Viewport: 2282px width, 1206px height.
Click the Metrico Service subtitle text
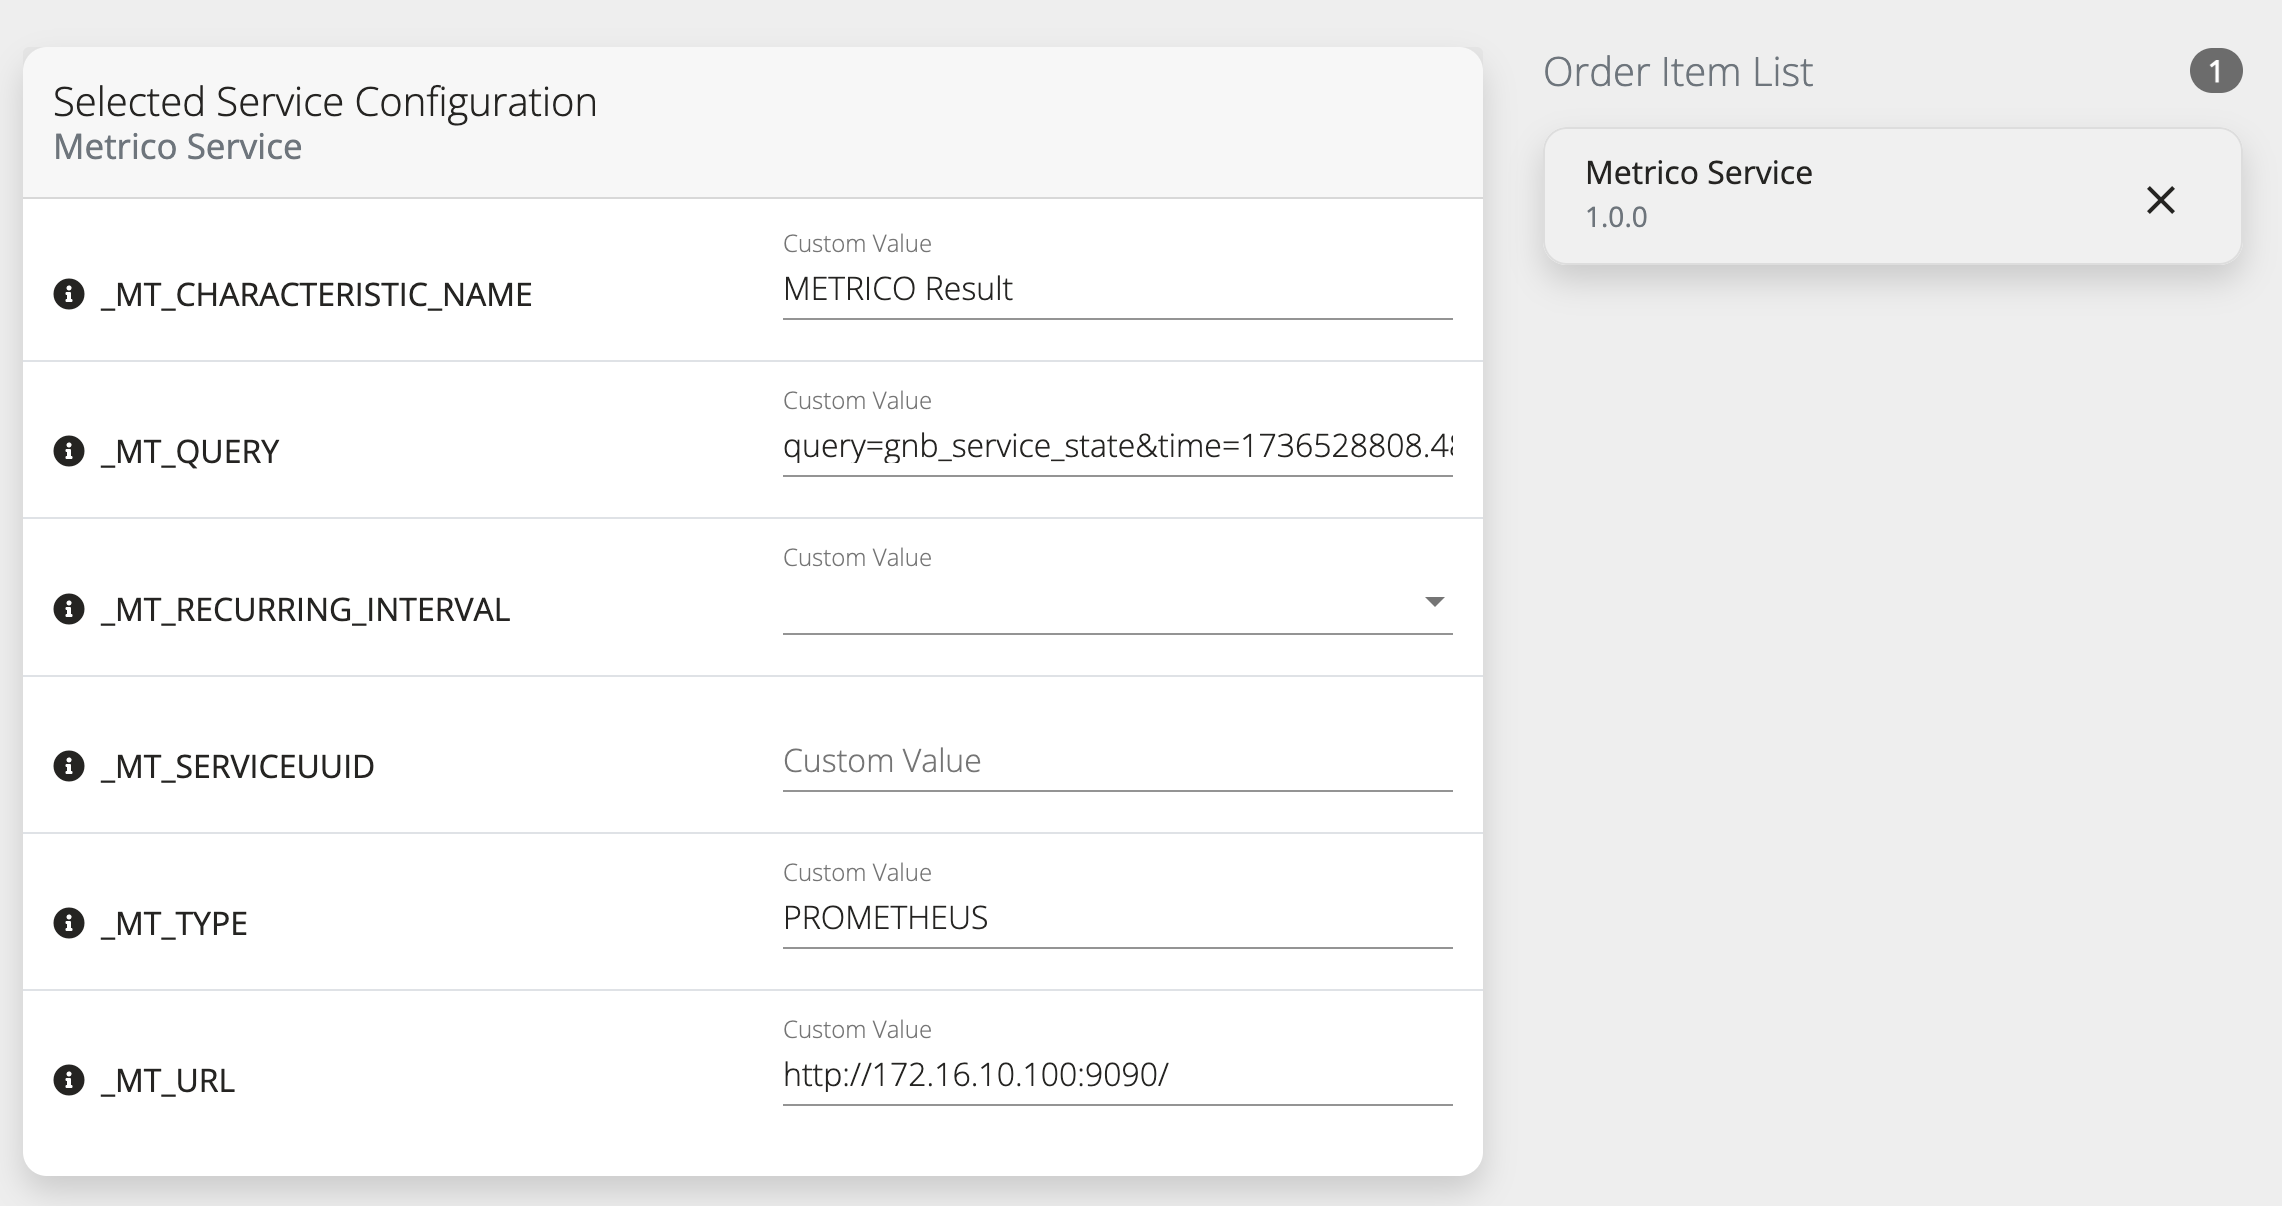178,146
